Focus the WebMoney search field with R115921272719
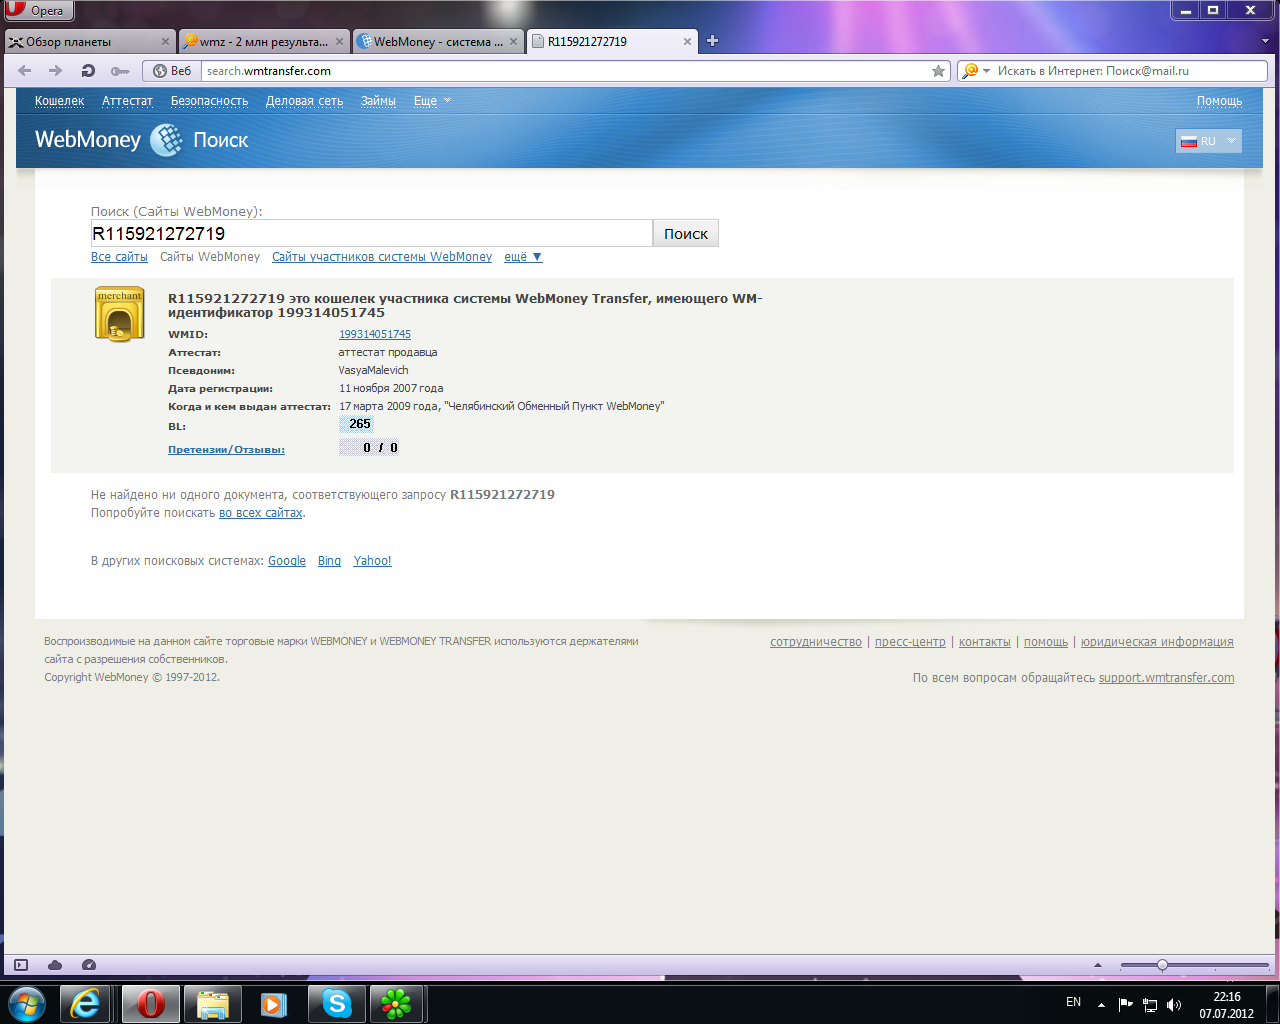1280x1024 pixels. 371,233
